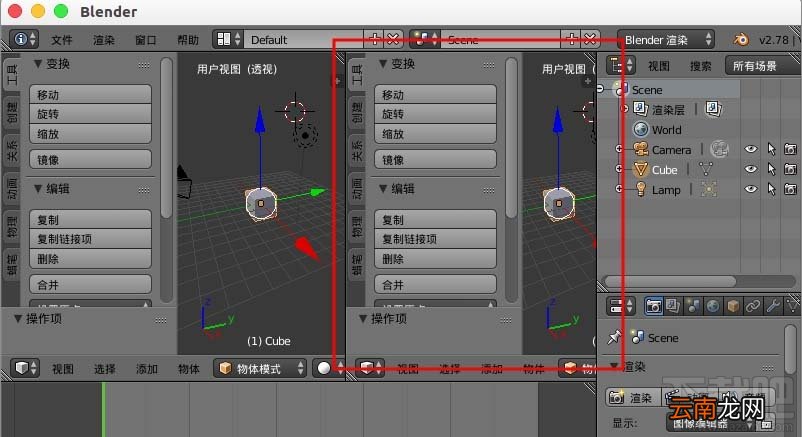
Task: Click 删除 in the left tool shelf
Action: [91, 259]
